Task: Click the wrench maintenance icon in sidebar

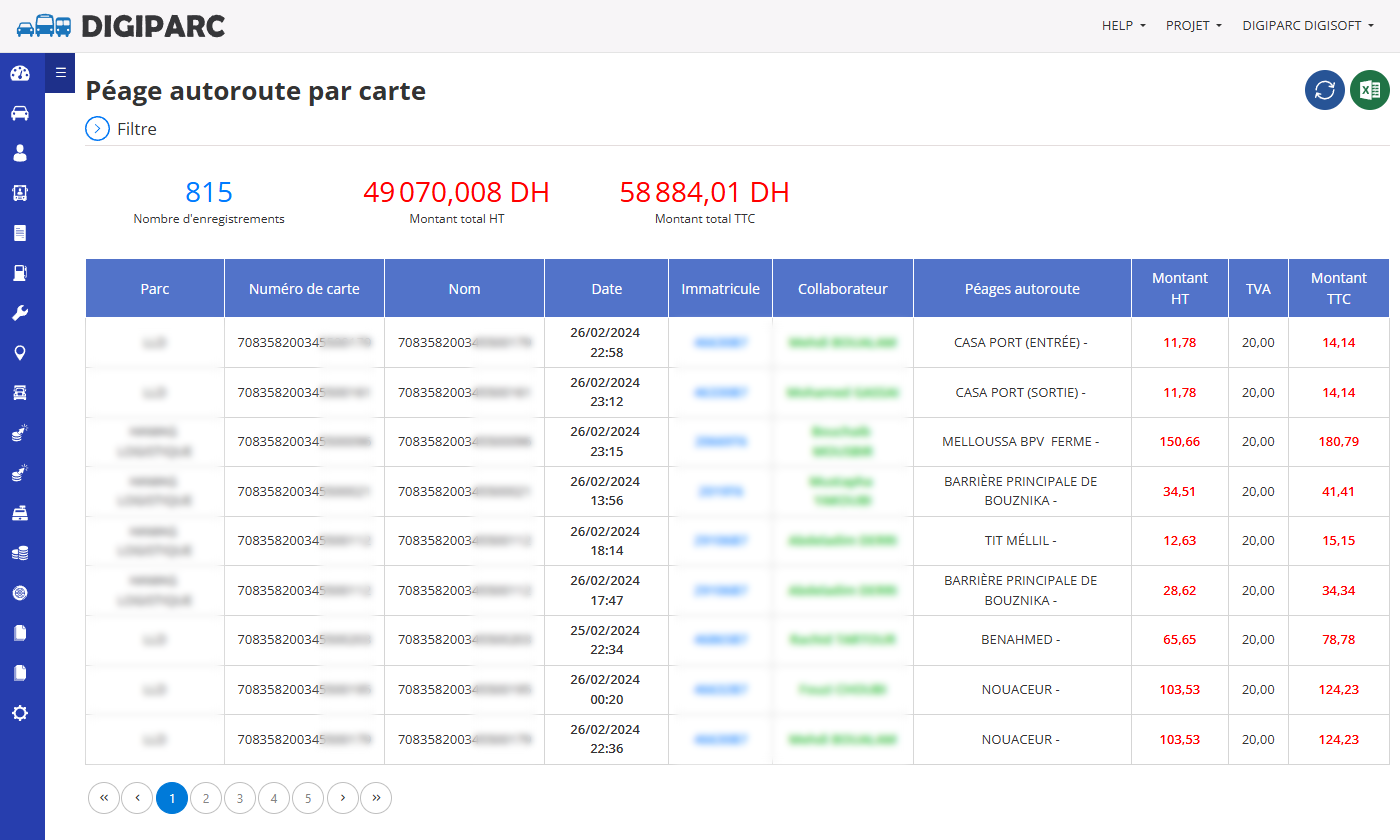Action: click(20, 313)
